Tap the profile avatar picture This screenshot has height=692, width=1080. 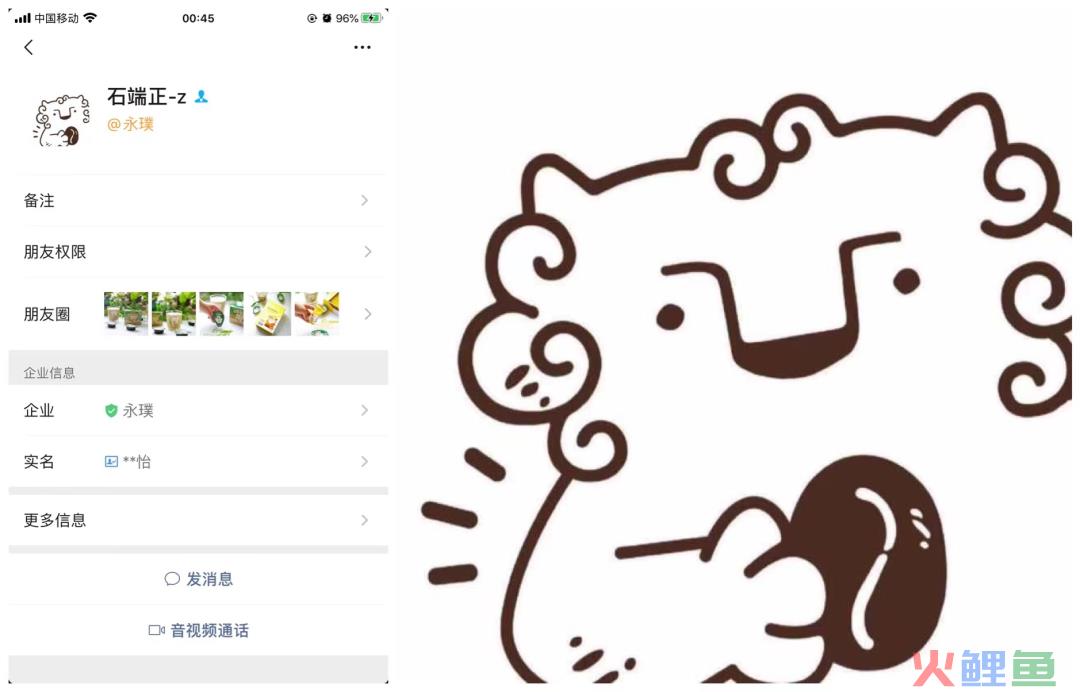[x=61, y=120]
